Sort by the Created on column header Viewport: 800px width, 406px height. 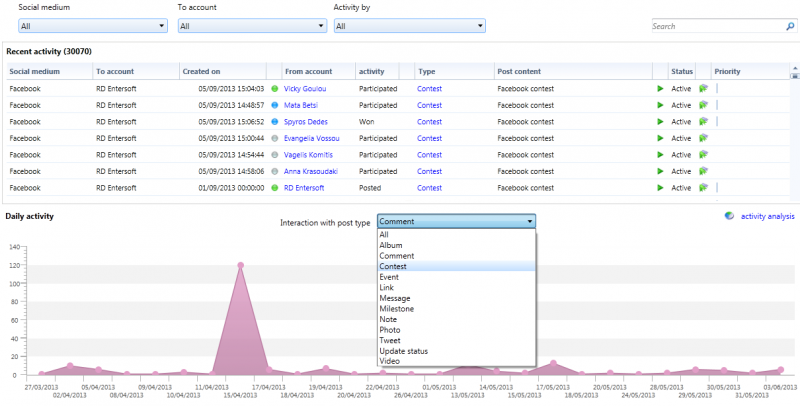223,71
